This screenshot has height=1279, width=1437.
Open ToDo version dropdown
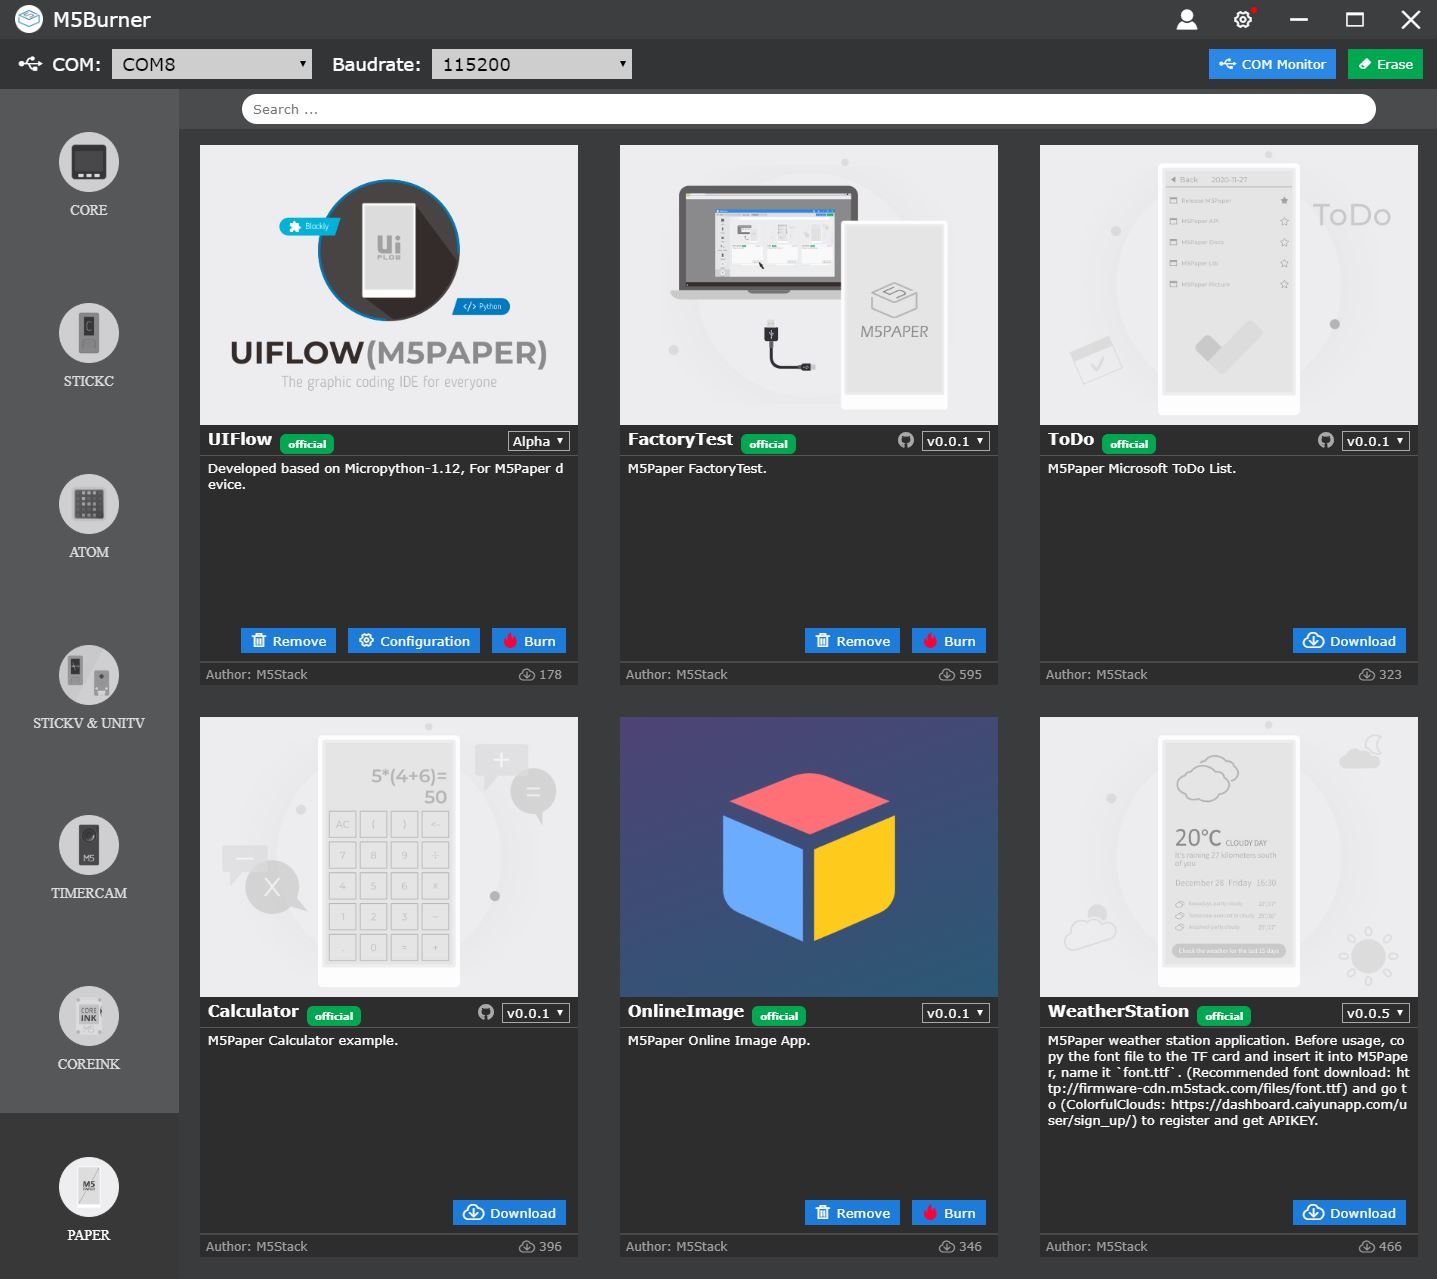pyautogui.click(x=1376, y=441)
